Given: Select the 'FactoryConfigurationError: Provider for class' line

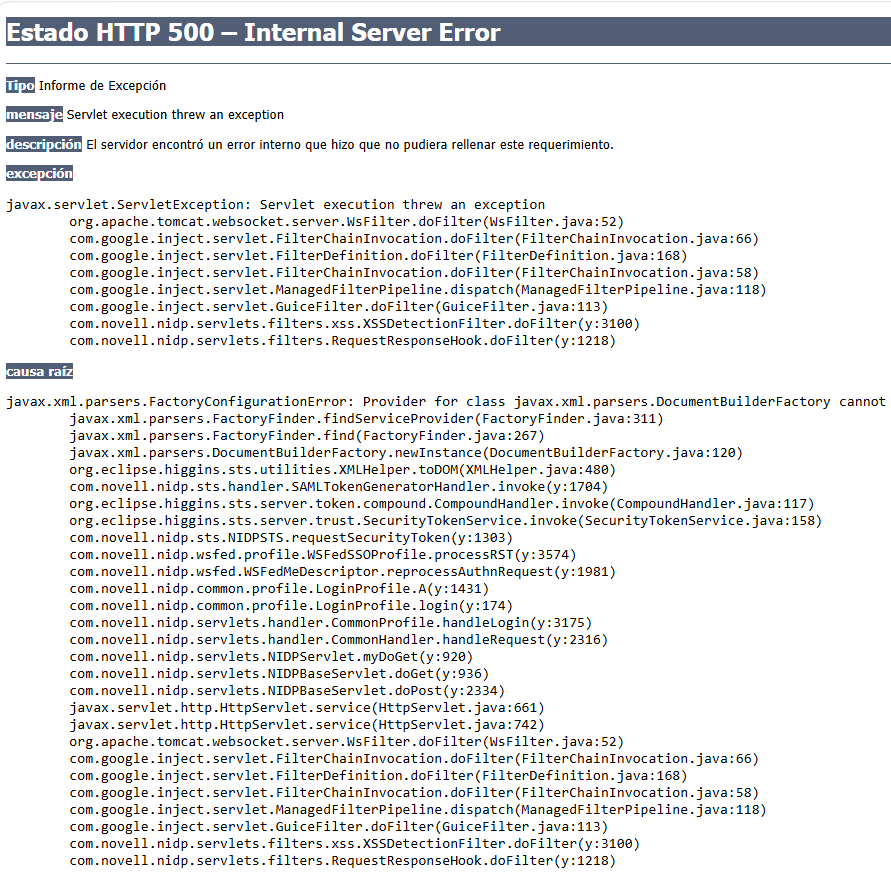Looking at the screenshot, I should 446,402.
